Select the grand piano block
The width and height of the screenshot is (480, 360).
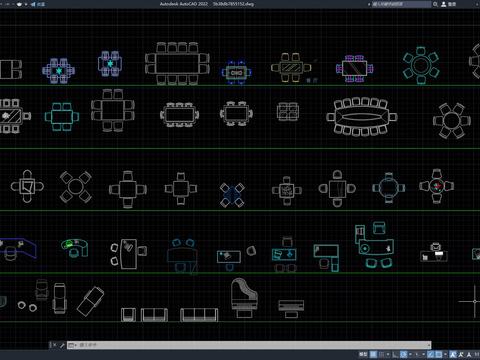pos(244,298)
